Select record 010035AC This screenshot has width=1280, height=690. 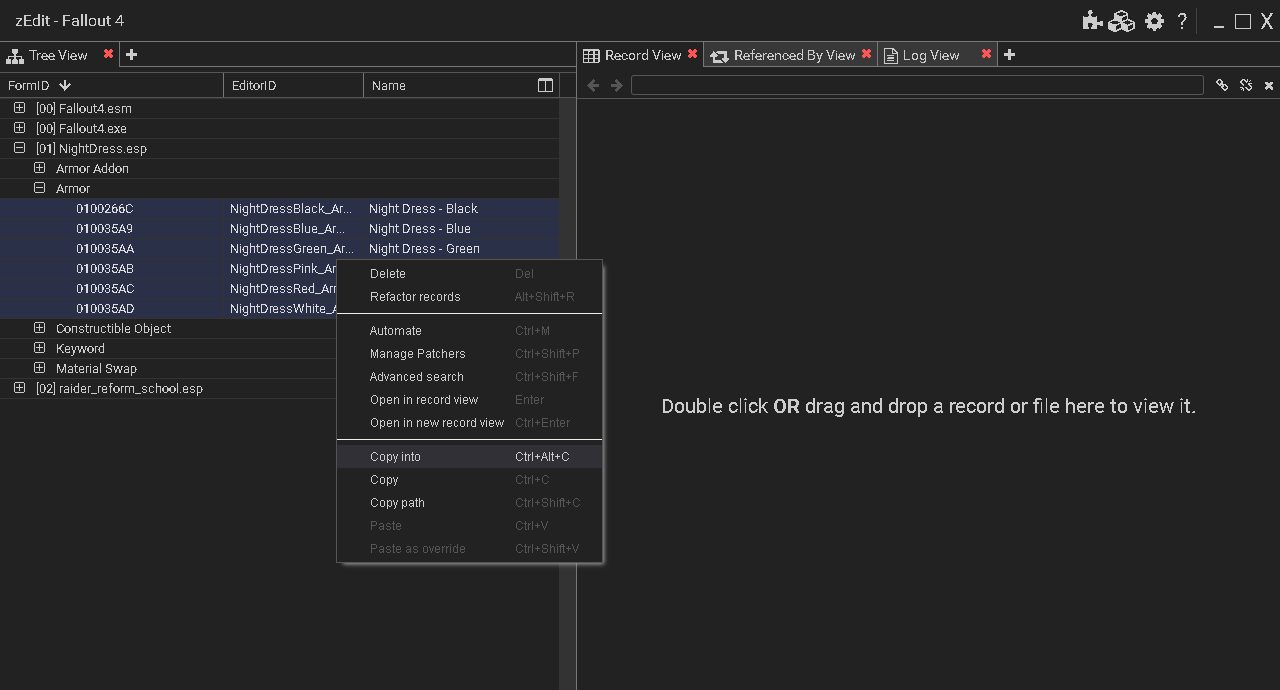pyautogui.click(x=168, y=288)
